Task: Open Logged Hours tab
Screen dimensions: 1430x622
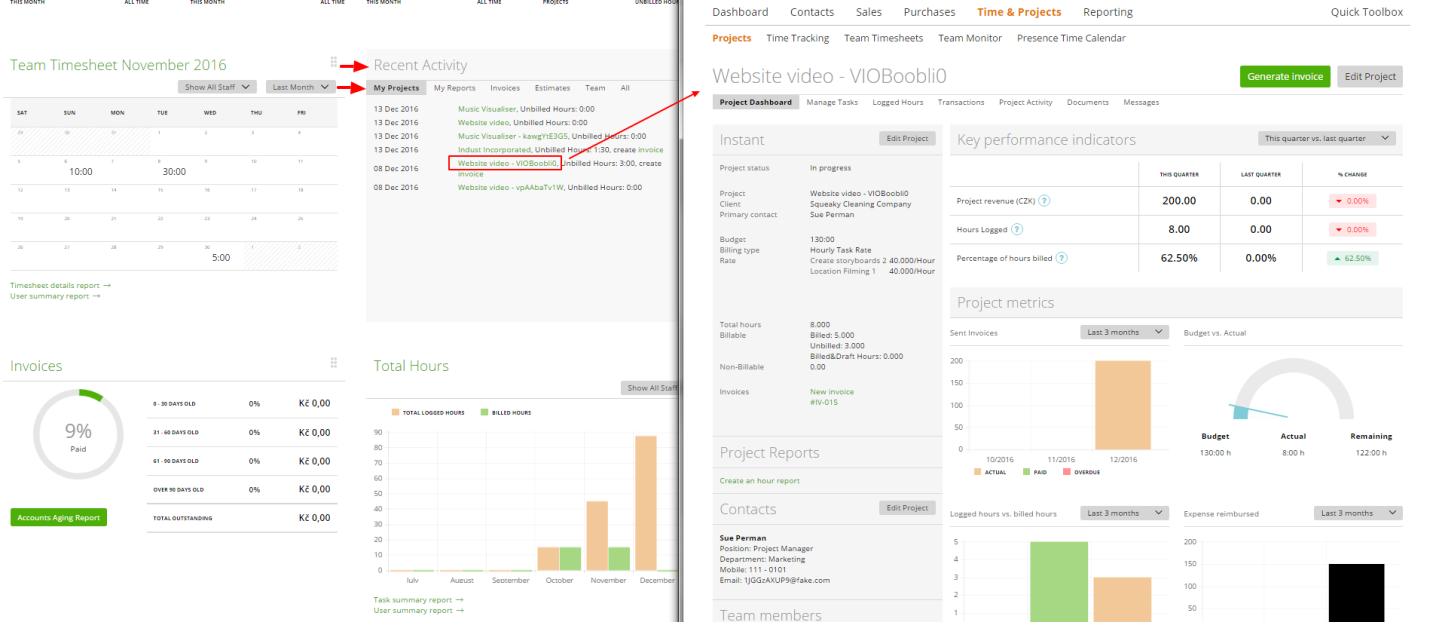Action: [x=898, y=102]
